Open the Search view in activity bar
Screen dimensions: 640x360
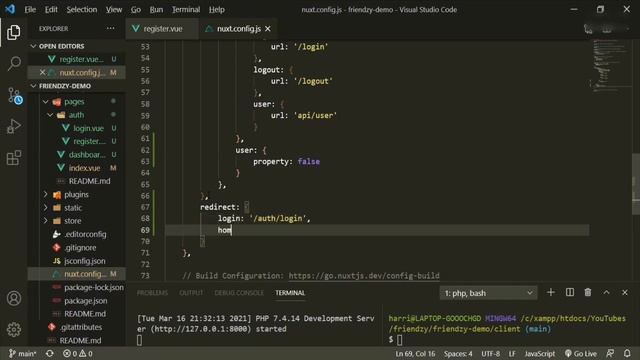pyautogui.click(x=13, y=64)
